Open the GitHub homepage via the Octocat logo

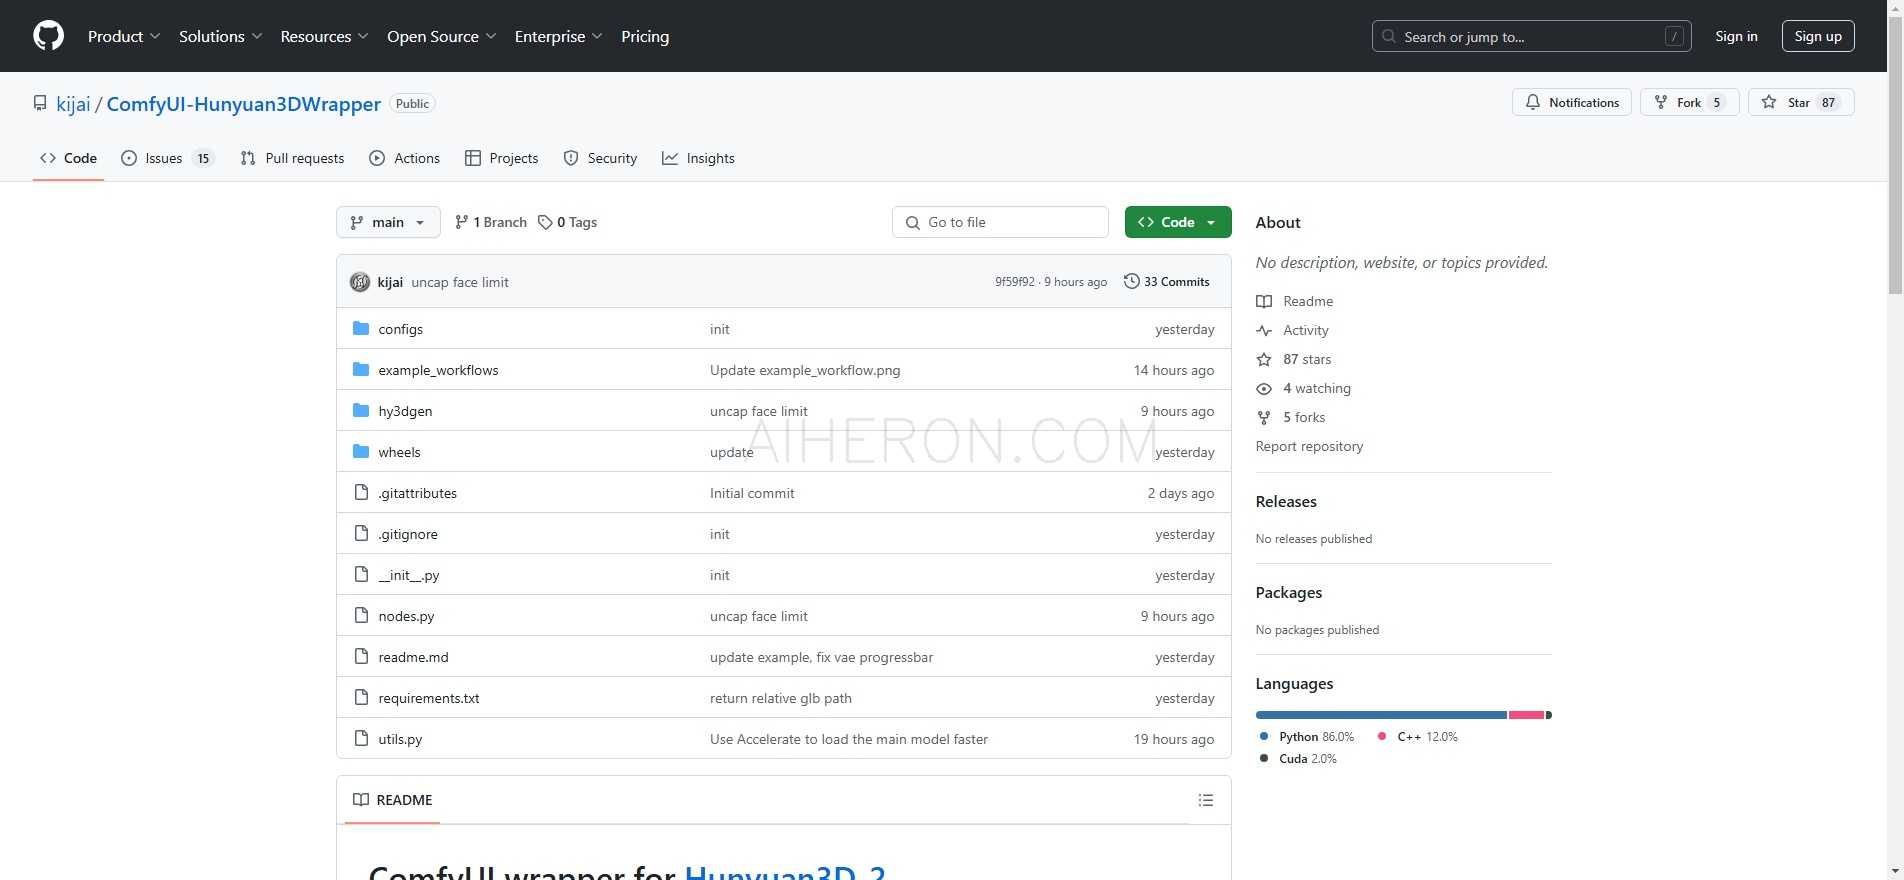[x=48, y=36]
